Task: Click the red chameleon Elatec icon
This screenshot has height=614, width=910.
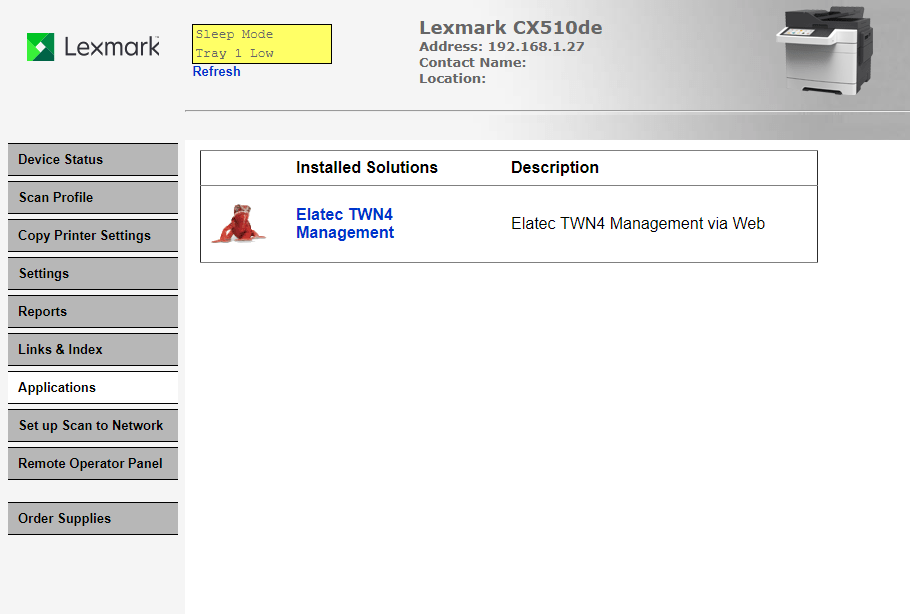Action: click(239, 223)
